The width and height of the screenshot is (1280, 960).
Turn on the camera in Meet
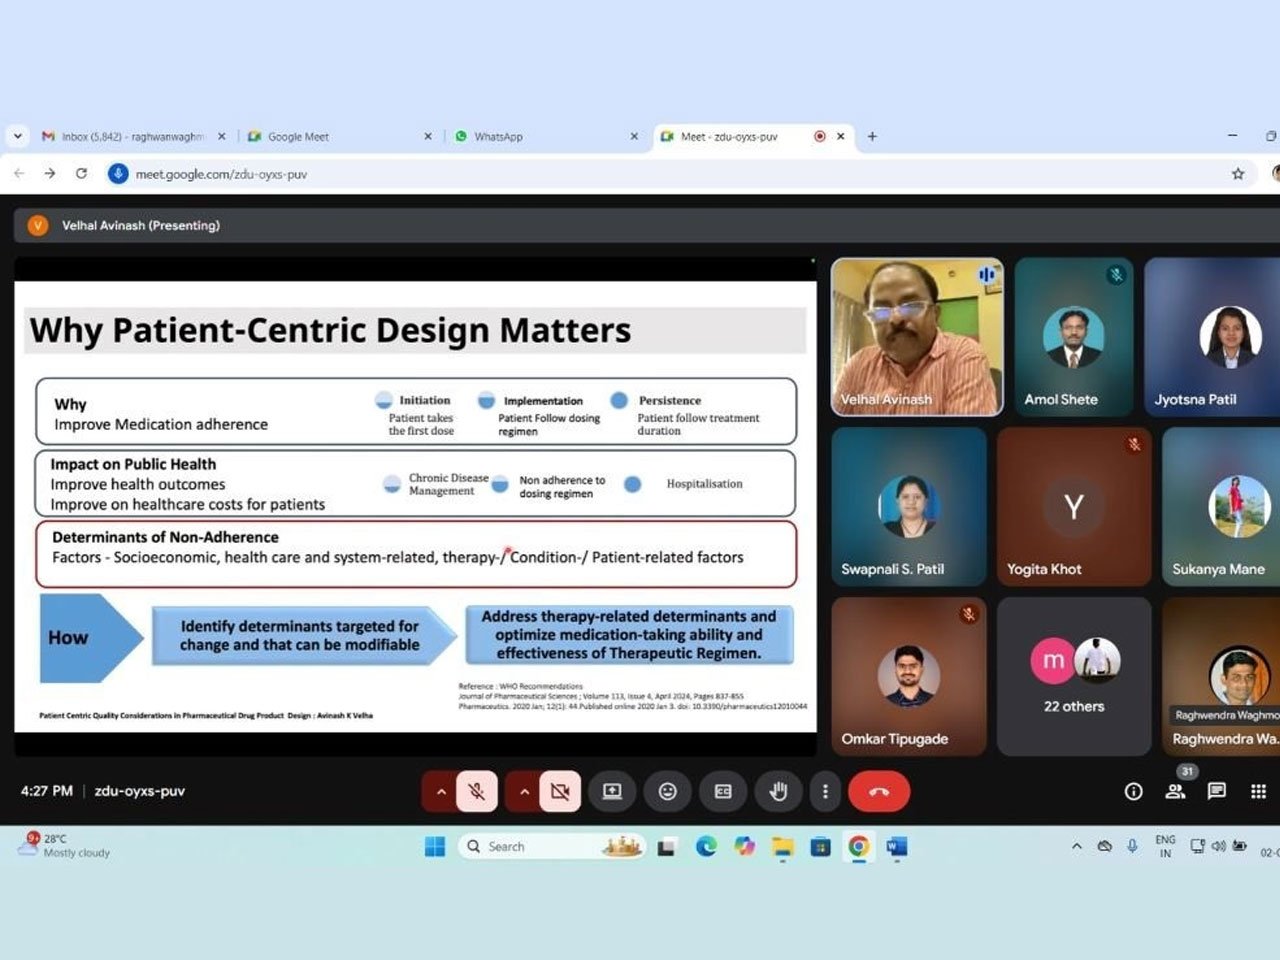coord(560,792)
